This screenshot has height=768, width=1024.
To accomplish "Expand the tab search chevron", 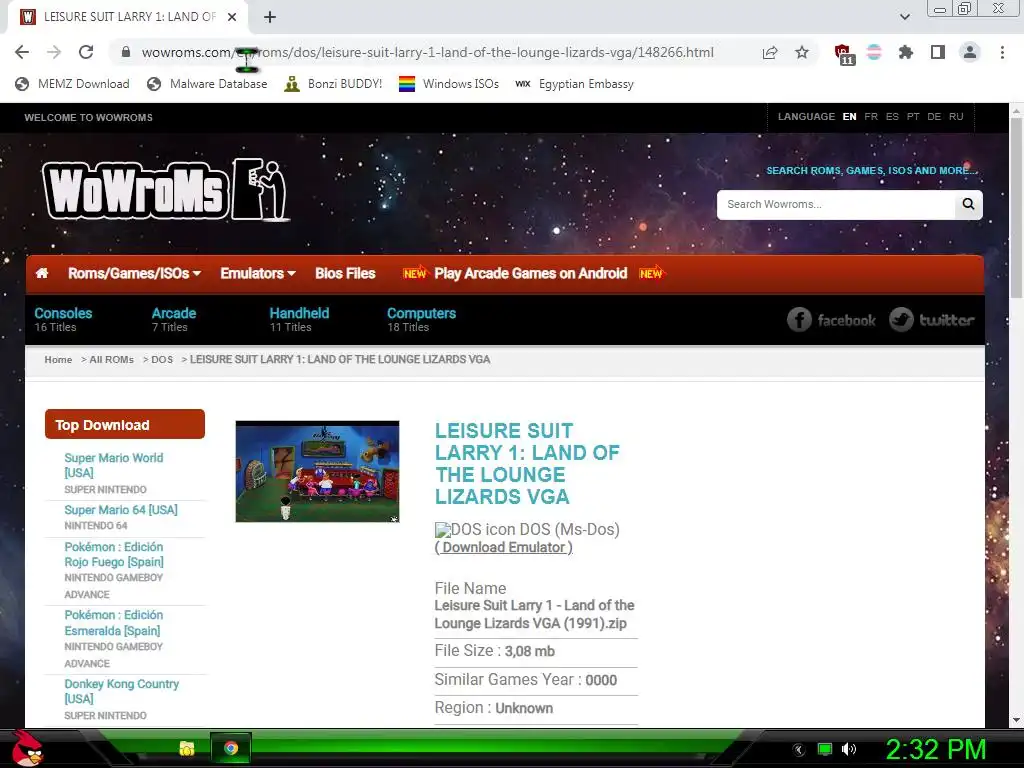I will 904,17.
